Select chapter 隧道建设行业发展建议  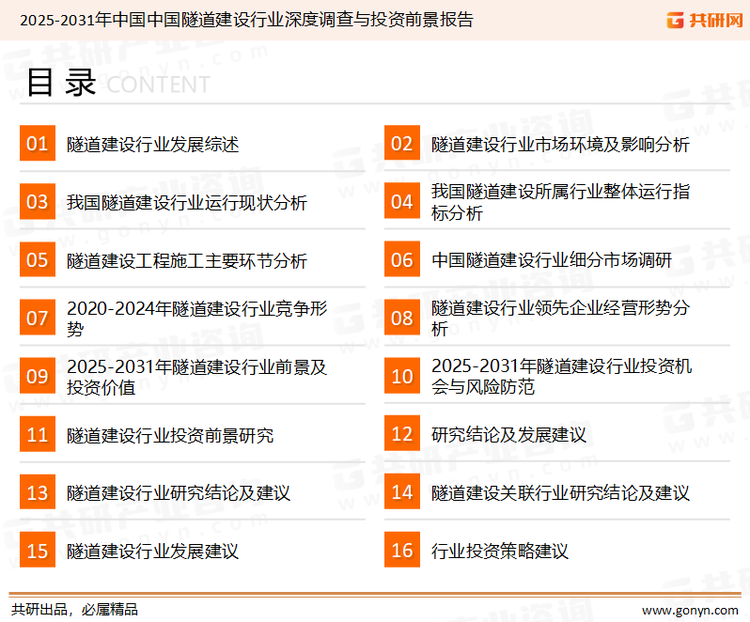153,552
